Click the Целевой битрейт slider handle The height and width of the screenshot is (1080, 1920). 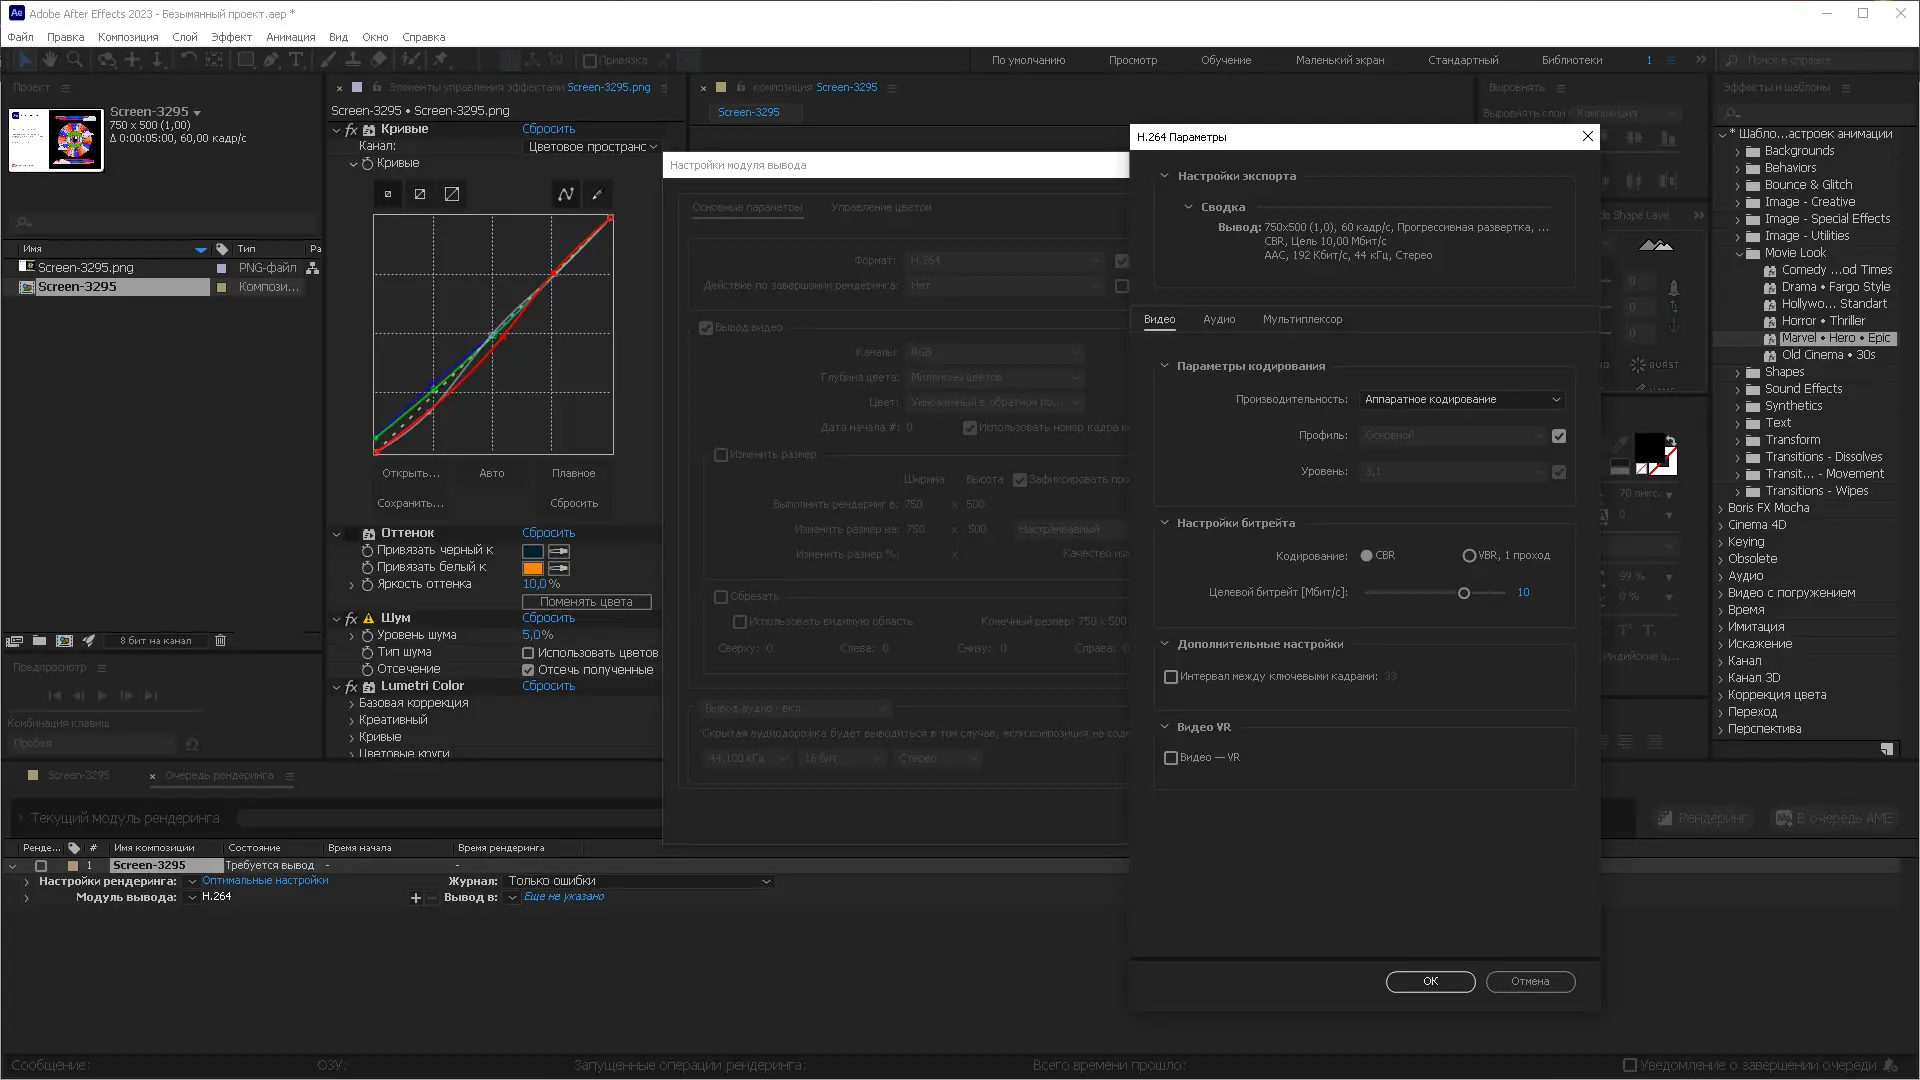(x=1464, y=593)
